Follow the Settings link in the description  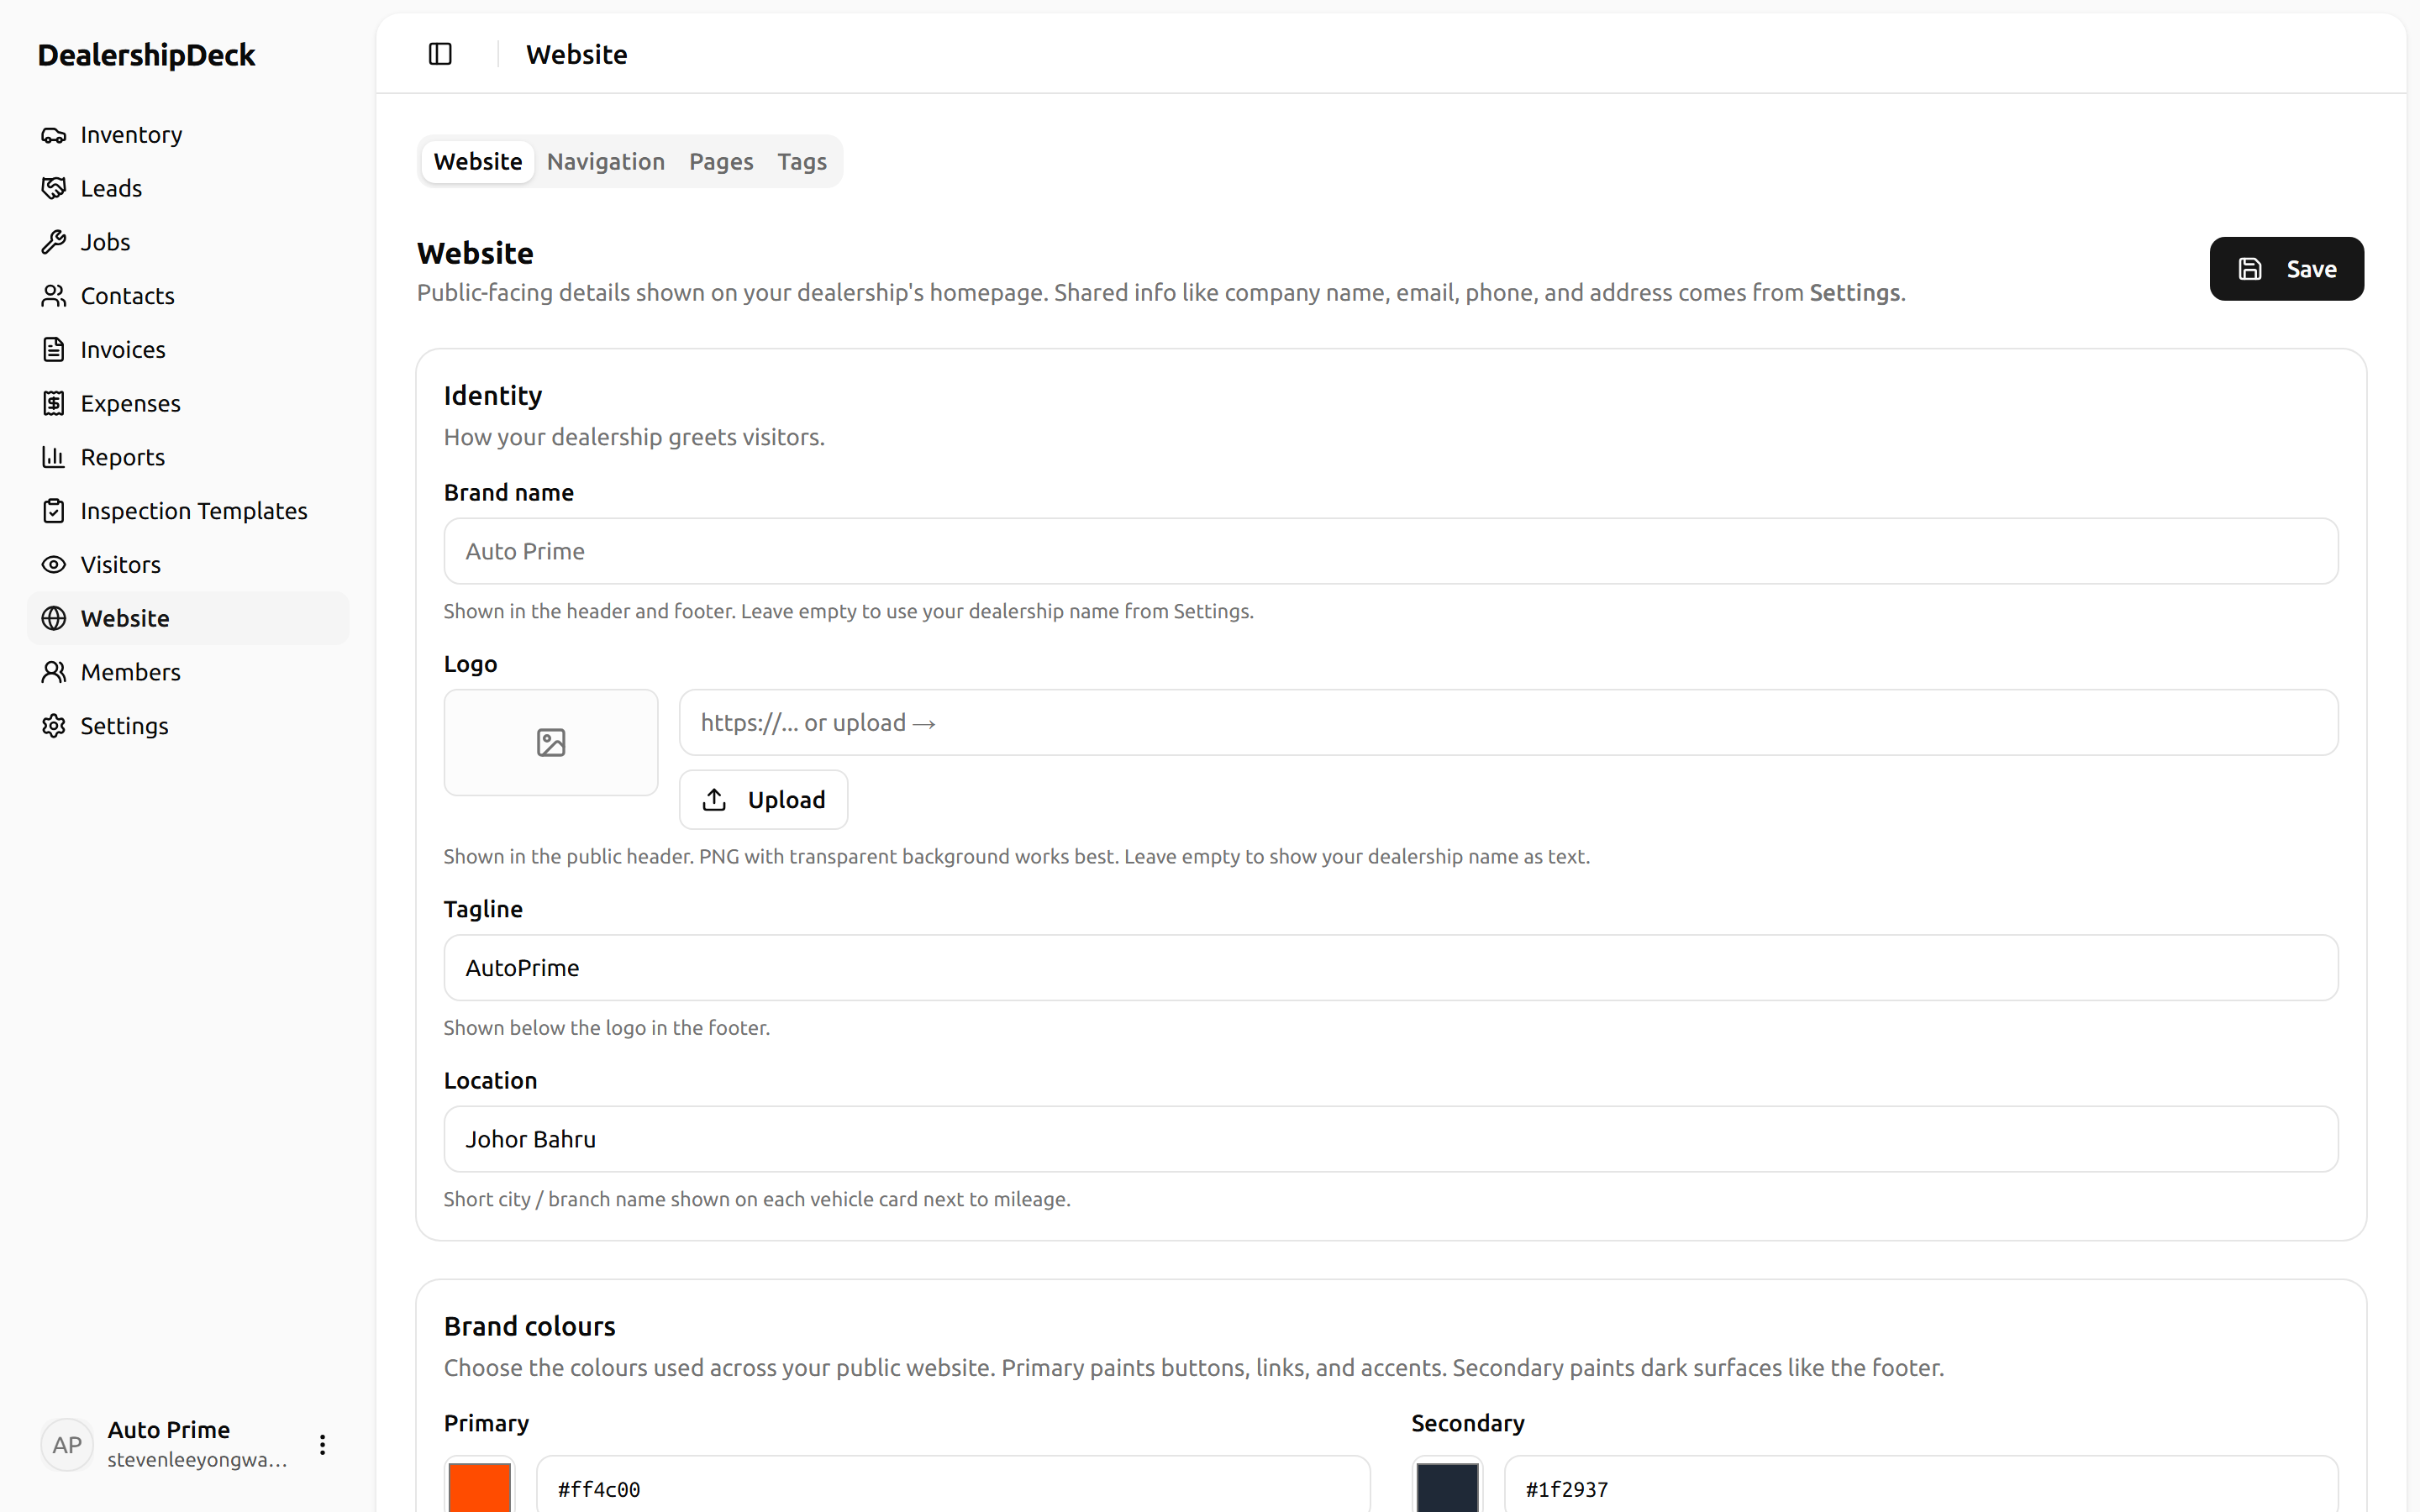(x=1854, y=293)
